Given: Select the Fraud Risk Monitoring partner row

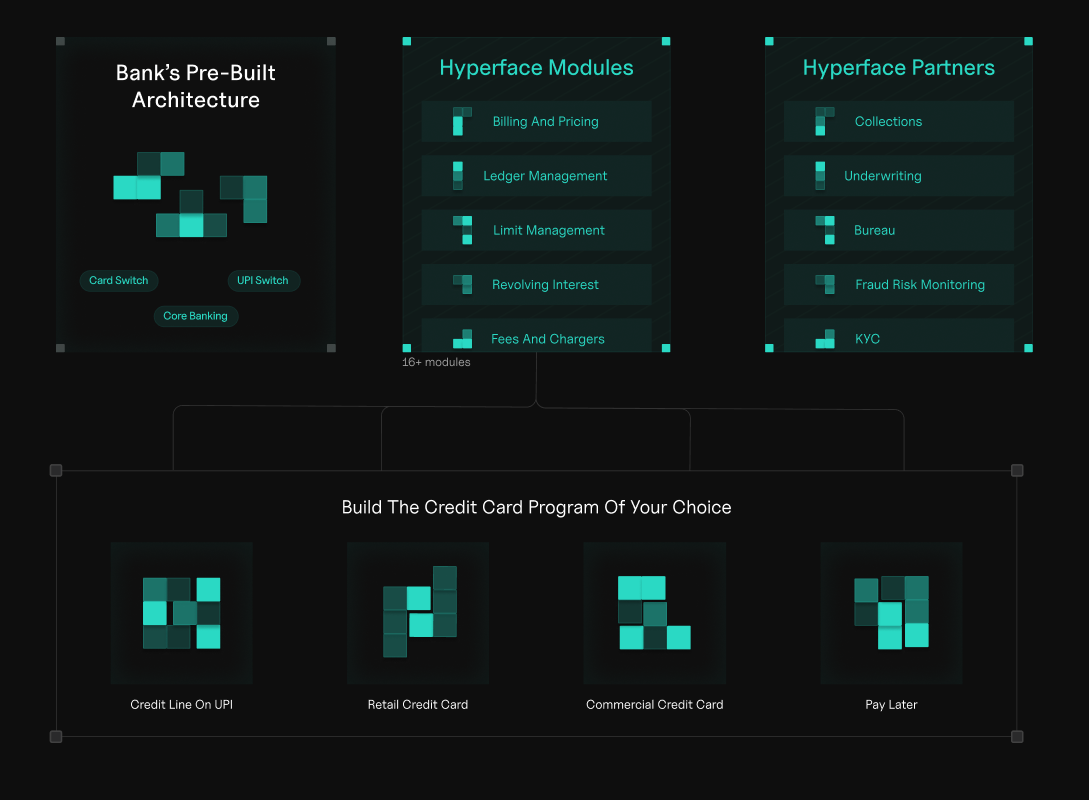Looking at the screenshot, I should click(x=899, y=284).
